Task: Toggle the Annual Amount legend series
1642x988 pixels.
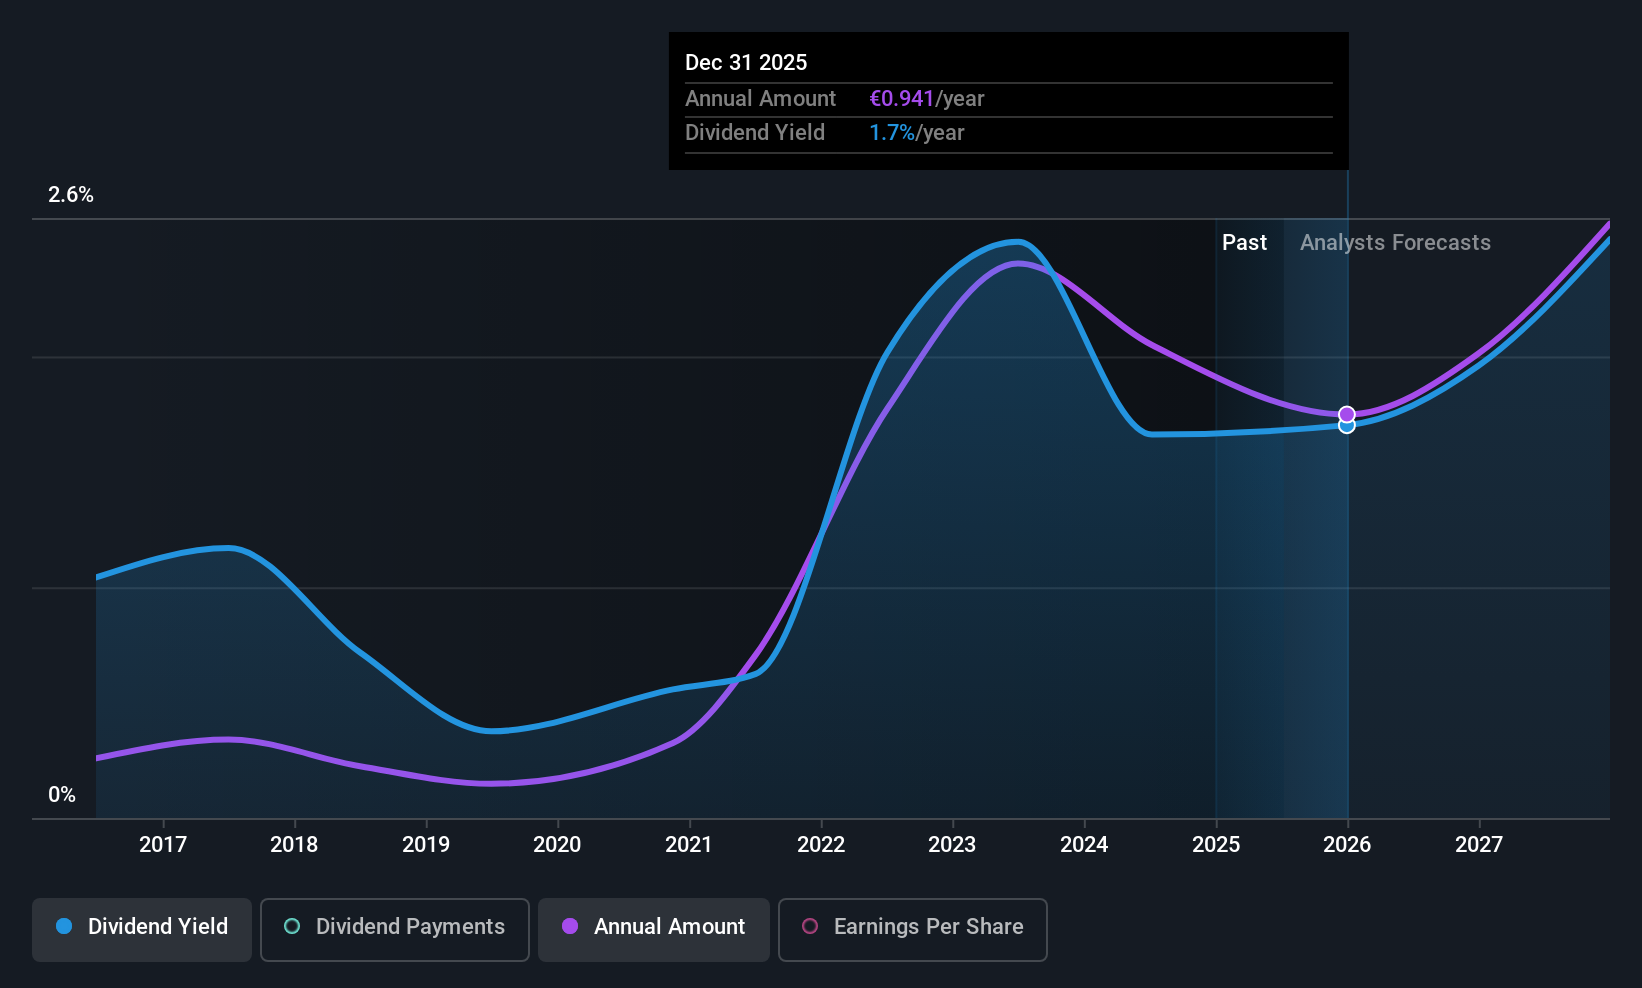Action: (654, 929)
